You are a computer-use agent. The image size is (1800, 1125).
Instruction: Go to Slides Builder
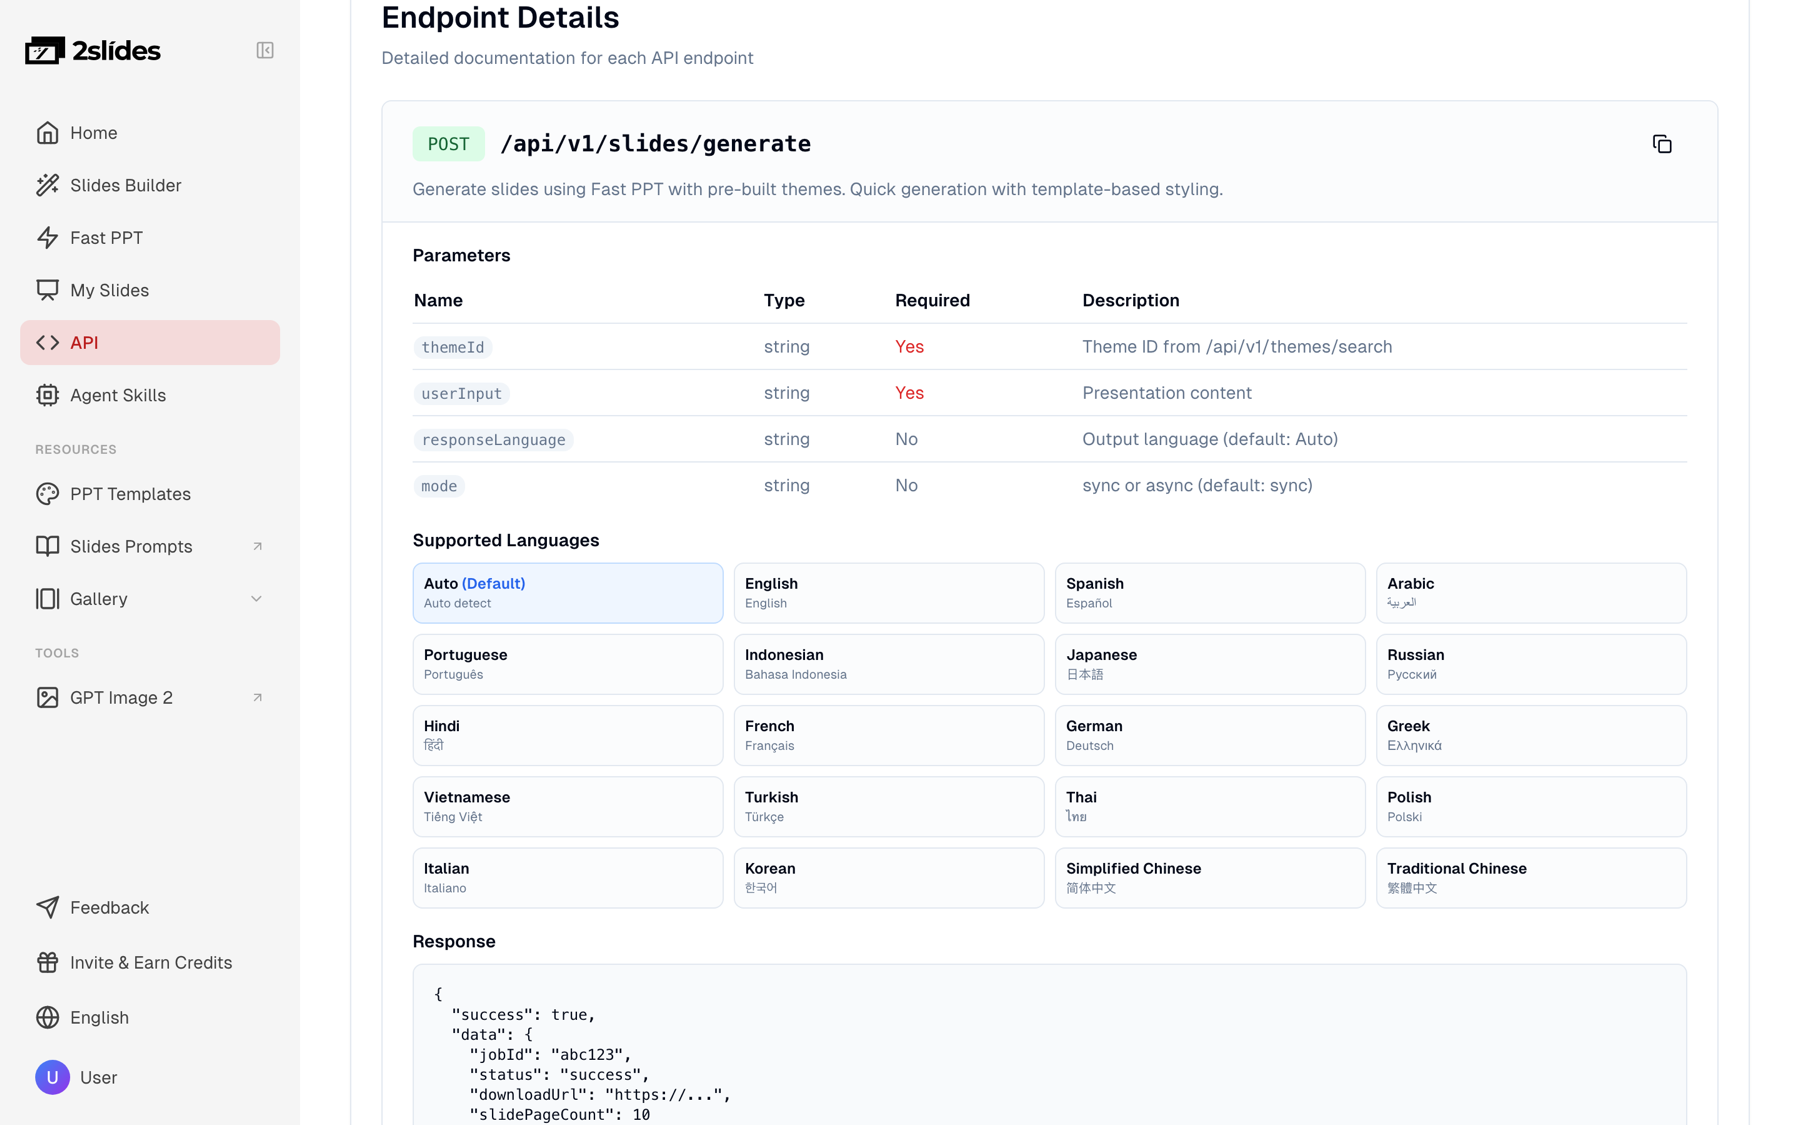(x=150, y=185)
